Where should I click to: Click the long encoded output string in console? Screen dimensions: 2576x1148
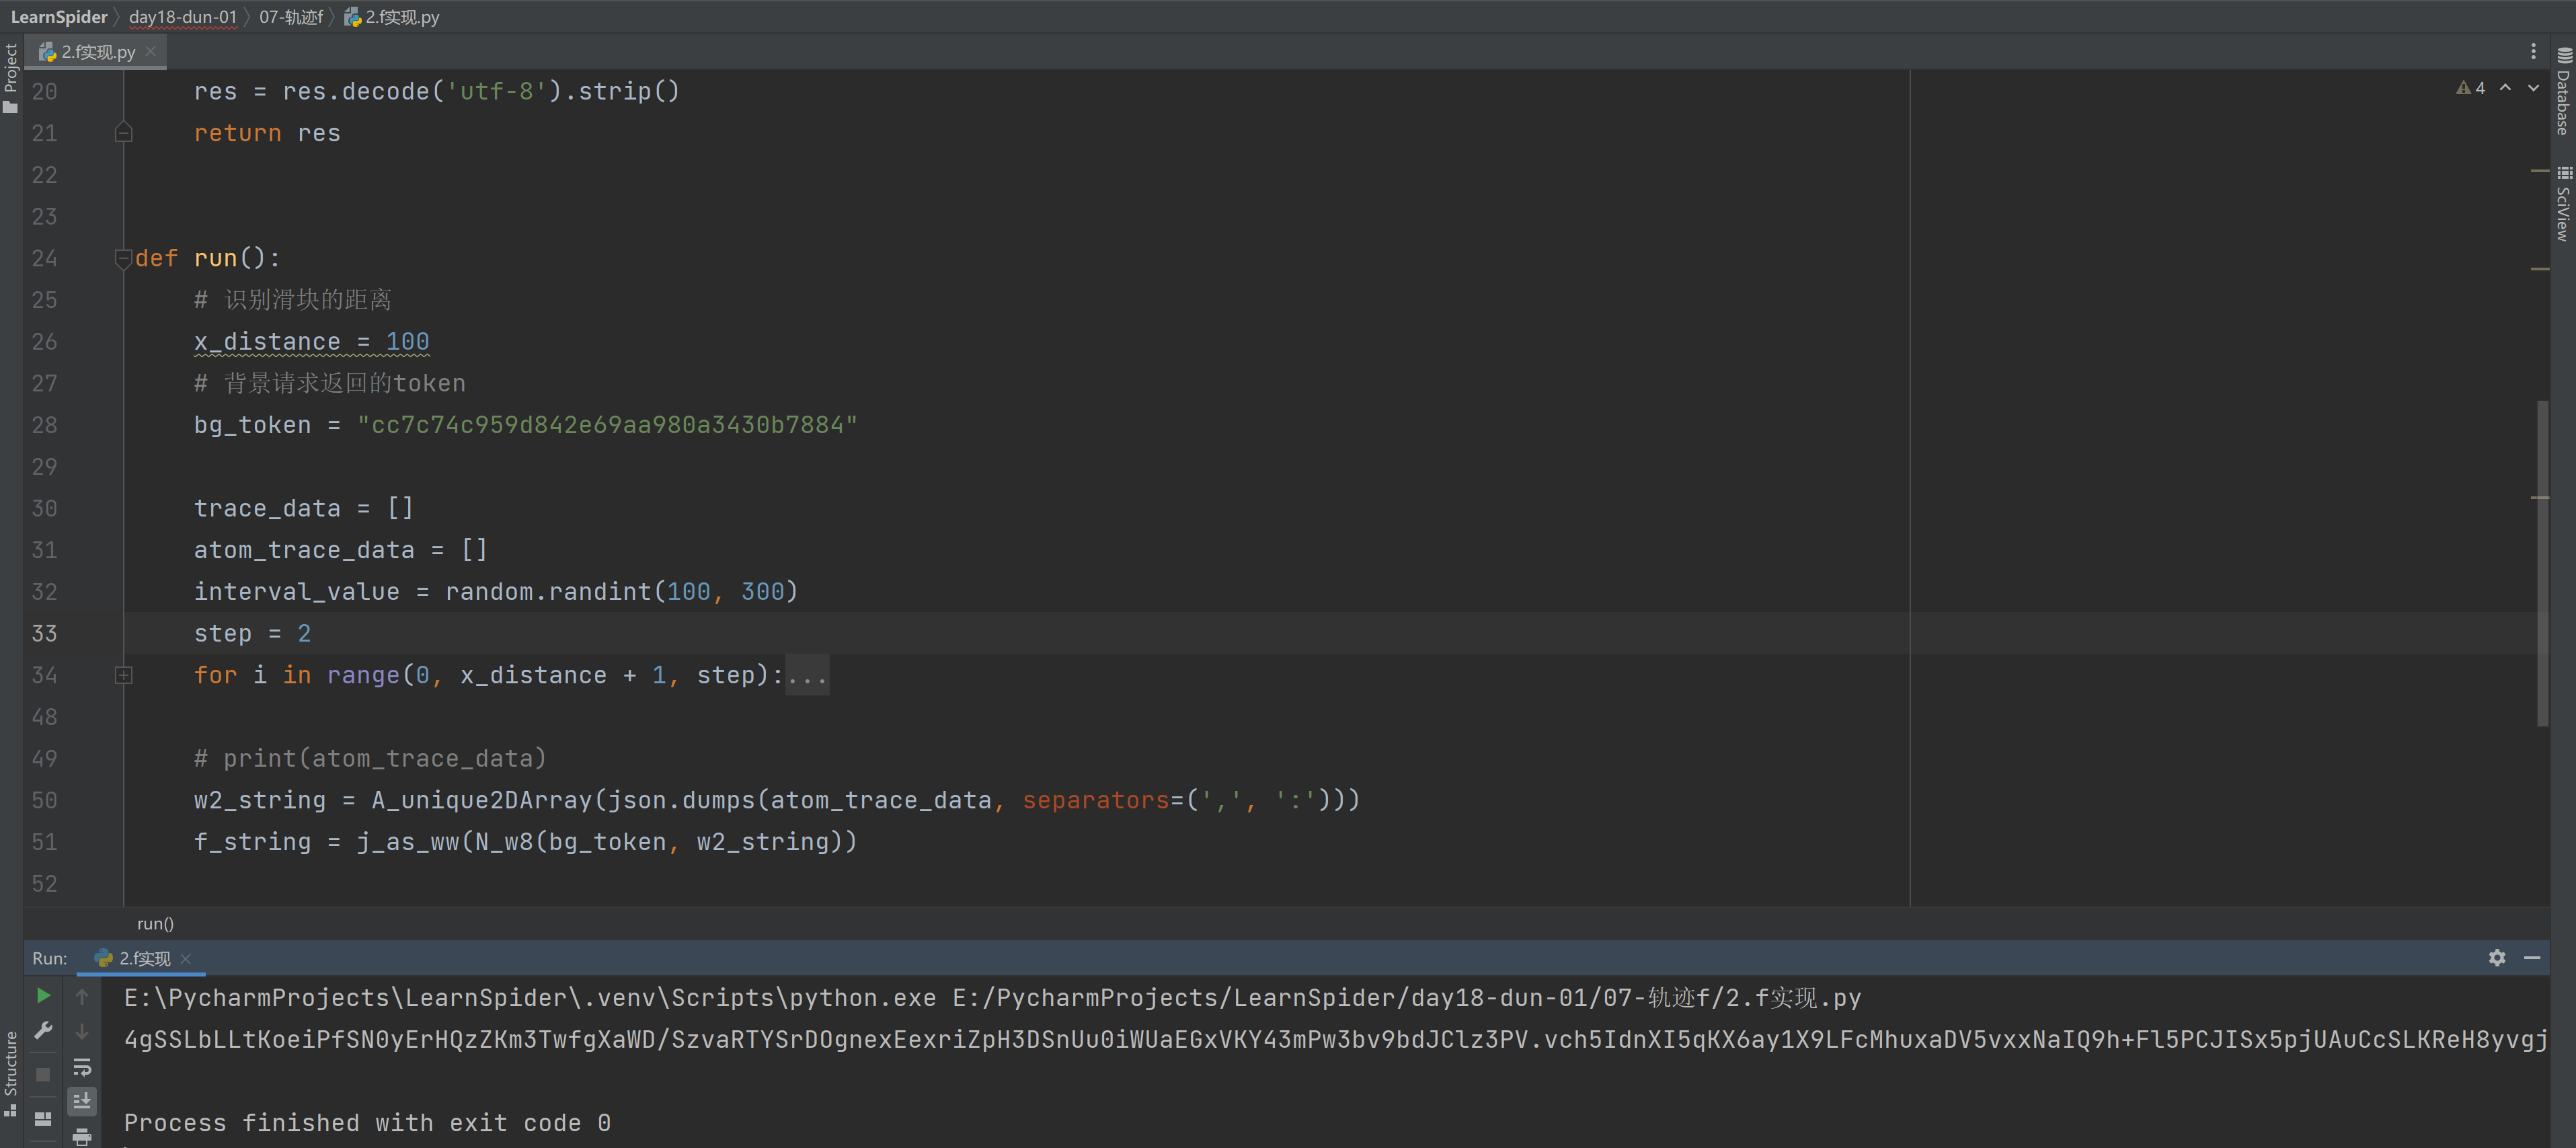[1335, 1040]
